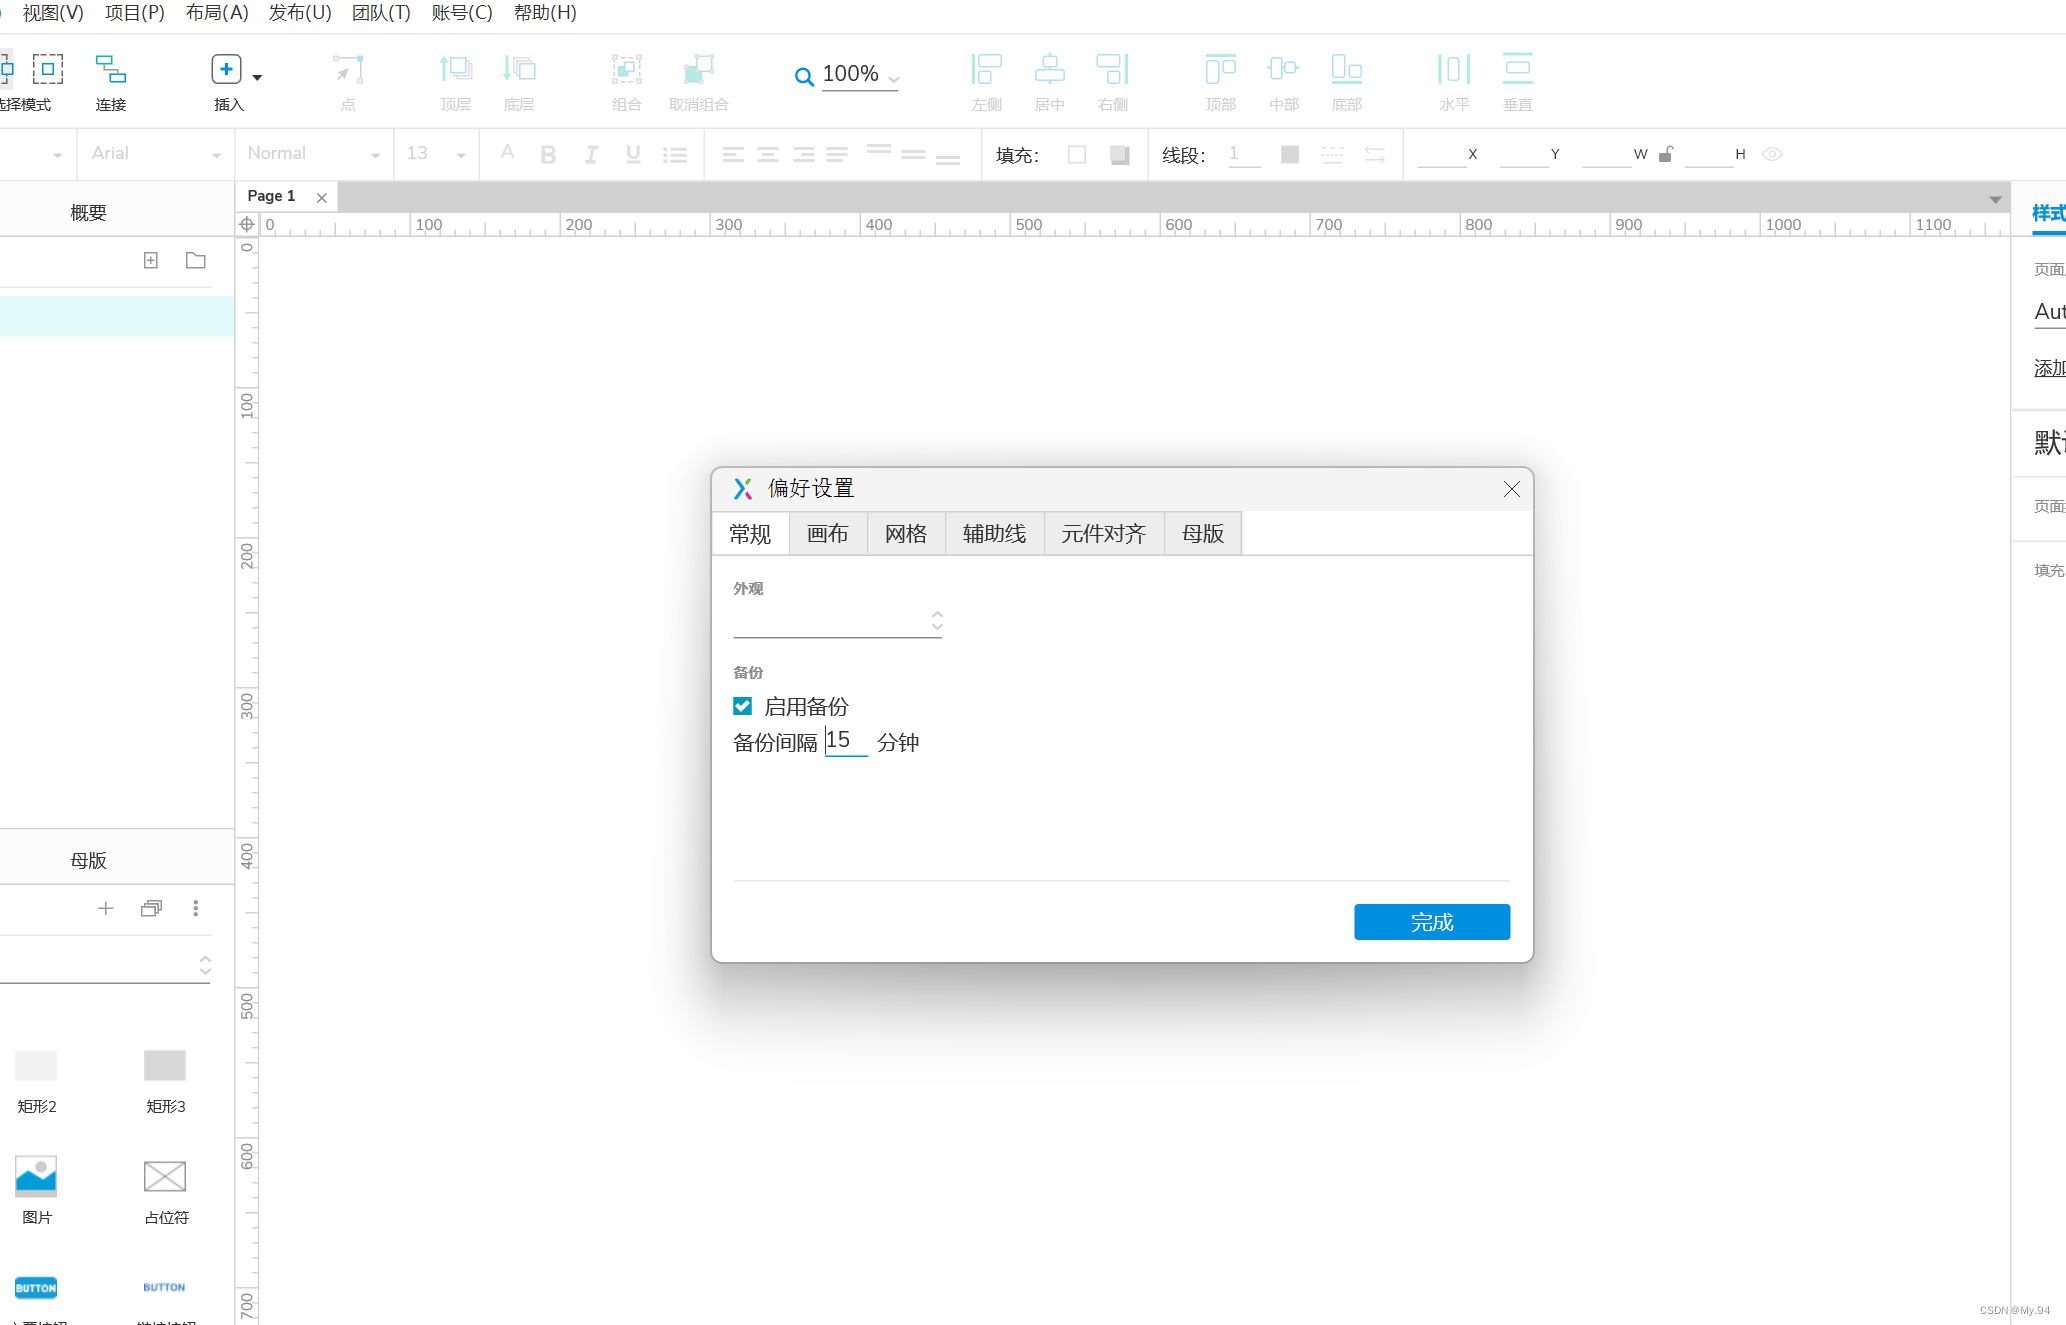Click the Distribute Horizontally (水平) icon
This screenshot has height=1325, width=2066.
click(x=1453, y=69)
